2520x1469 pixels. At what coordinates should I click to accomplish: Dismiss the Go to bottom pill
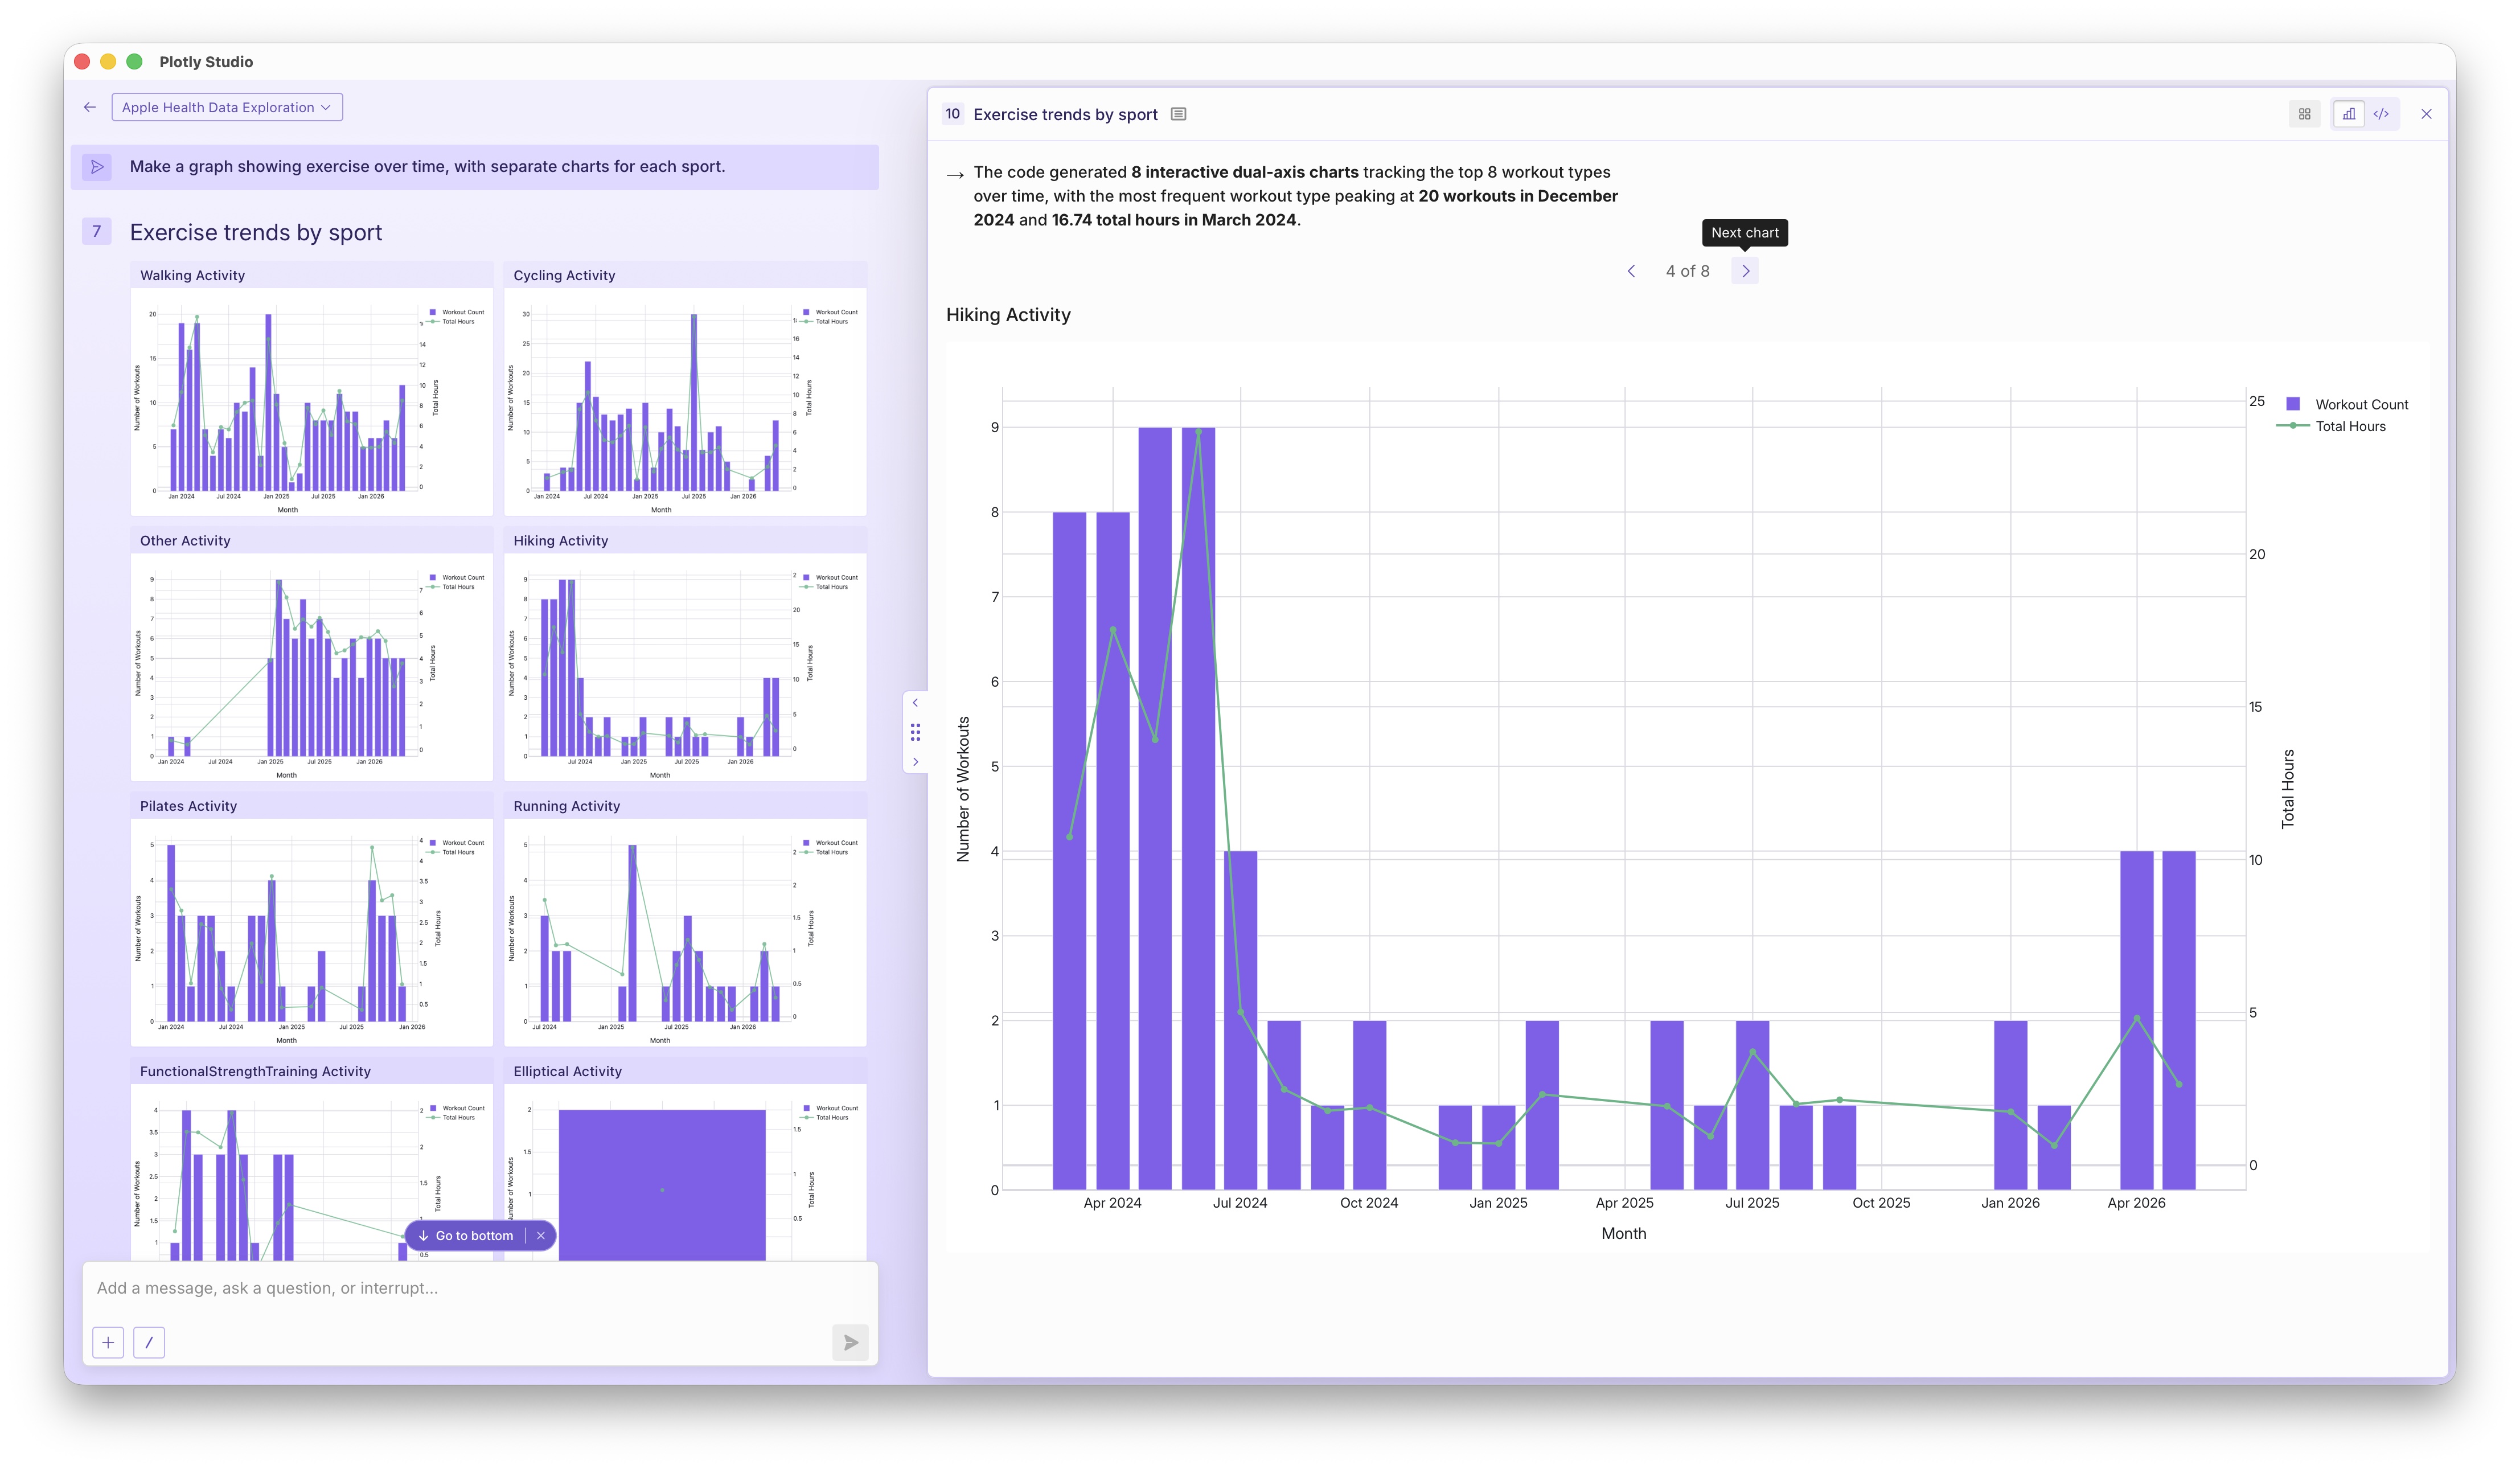pyautogui.click(x=541, y=1235)
